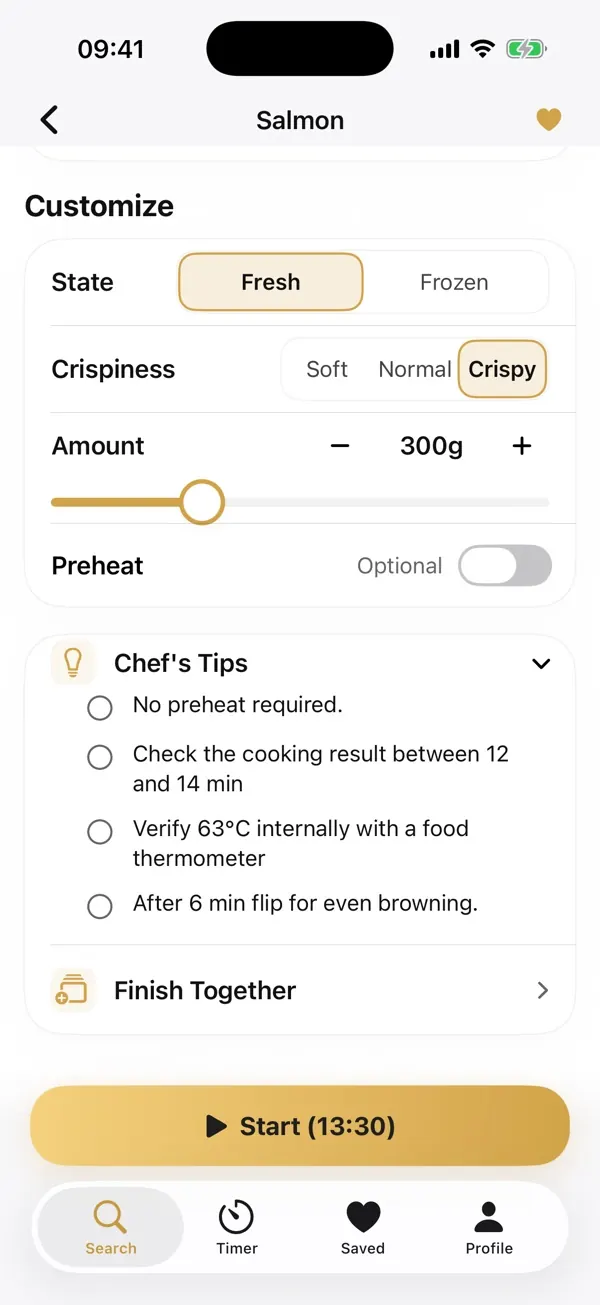Image resolution: width=600 pixels, height=1305 pixels.
Task: Tap the gold heart favorite icon
Action: [x=548, y=120]
